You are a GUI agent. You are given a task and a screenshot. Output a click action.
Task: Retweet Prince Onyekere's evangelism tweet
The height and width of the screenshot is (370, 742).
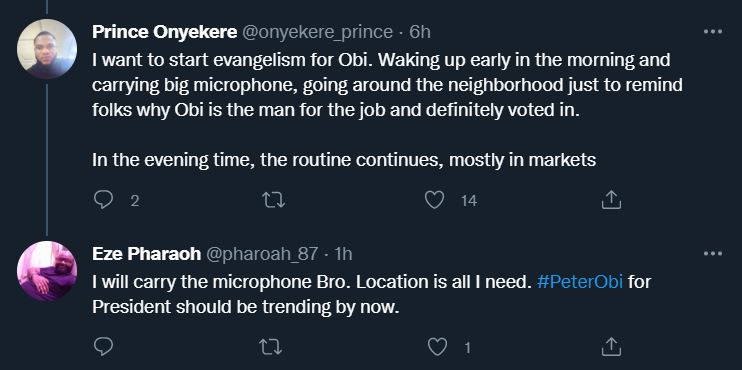[274, 200]
